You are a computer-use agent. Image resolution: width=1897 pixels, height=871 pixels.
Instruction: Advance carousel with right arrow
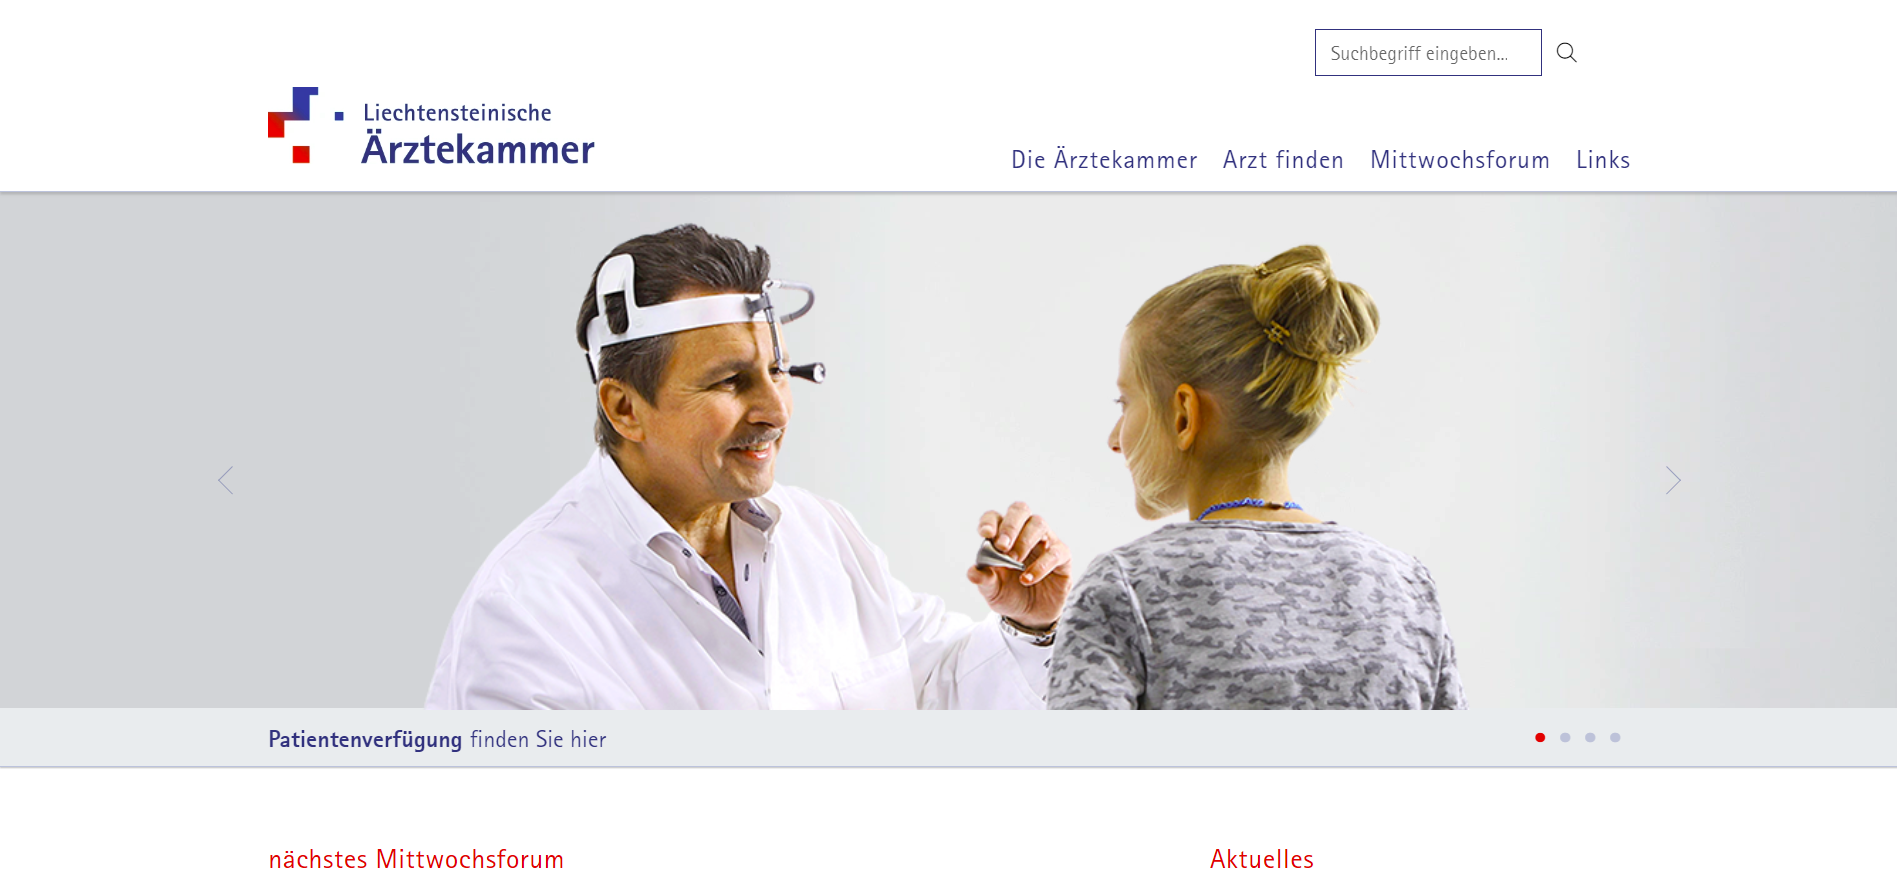[x=1673, y=481]
